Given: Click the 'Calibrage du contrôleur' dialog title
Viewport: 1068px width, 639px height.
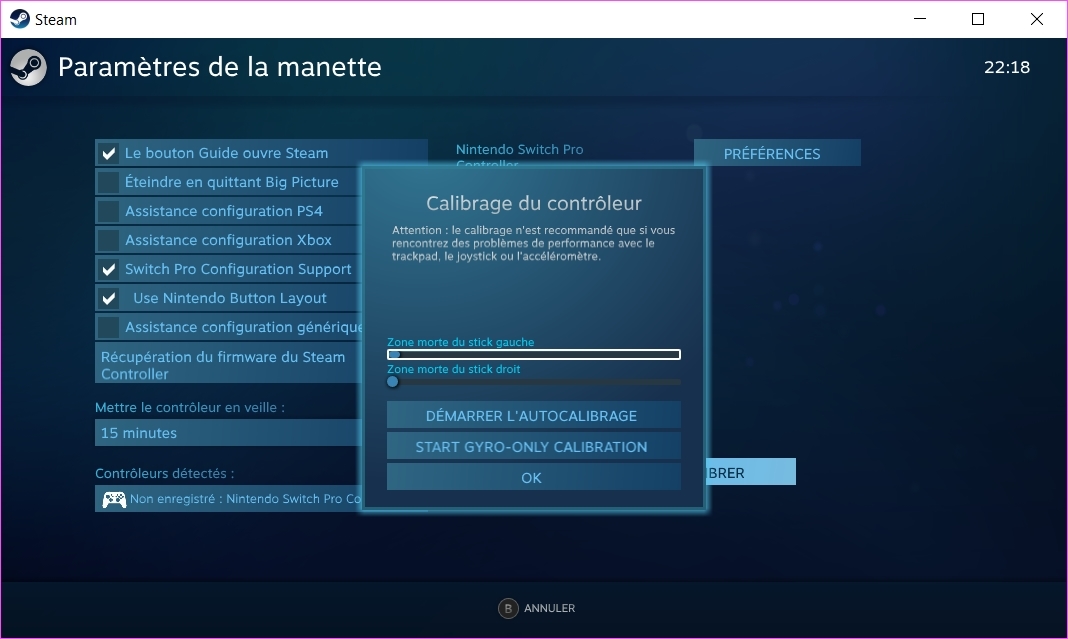Looking at the screenshot, I should [x=533, y=203].
